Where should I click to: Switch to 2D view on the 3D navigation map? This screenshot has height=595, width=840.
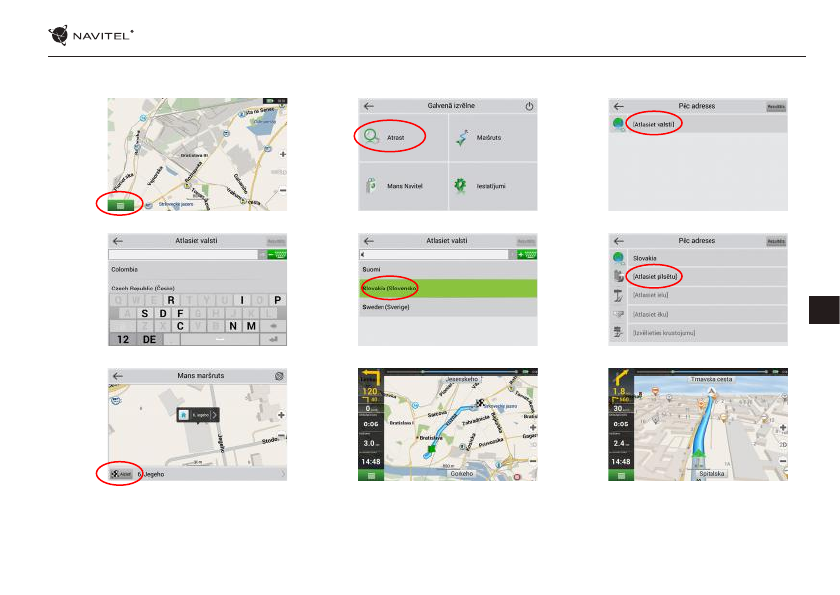[783, 445]
